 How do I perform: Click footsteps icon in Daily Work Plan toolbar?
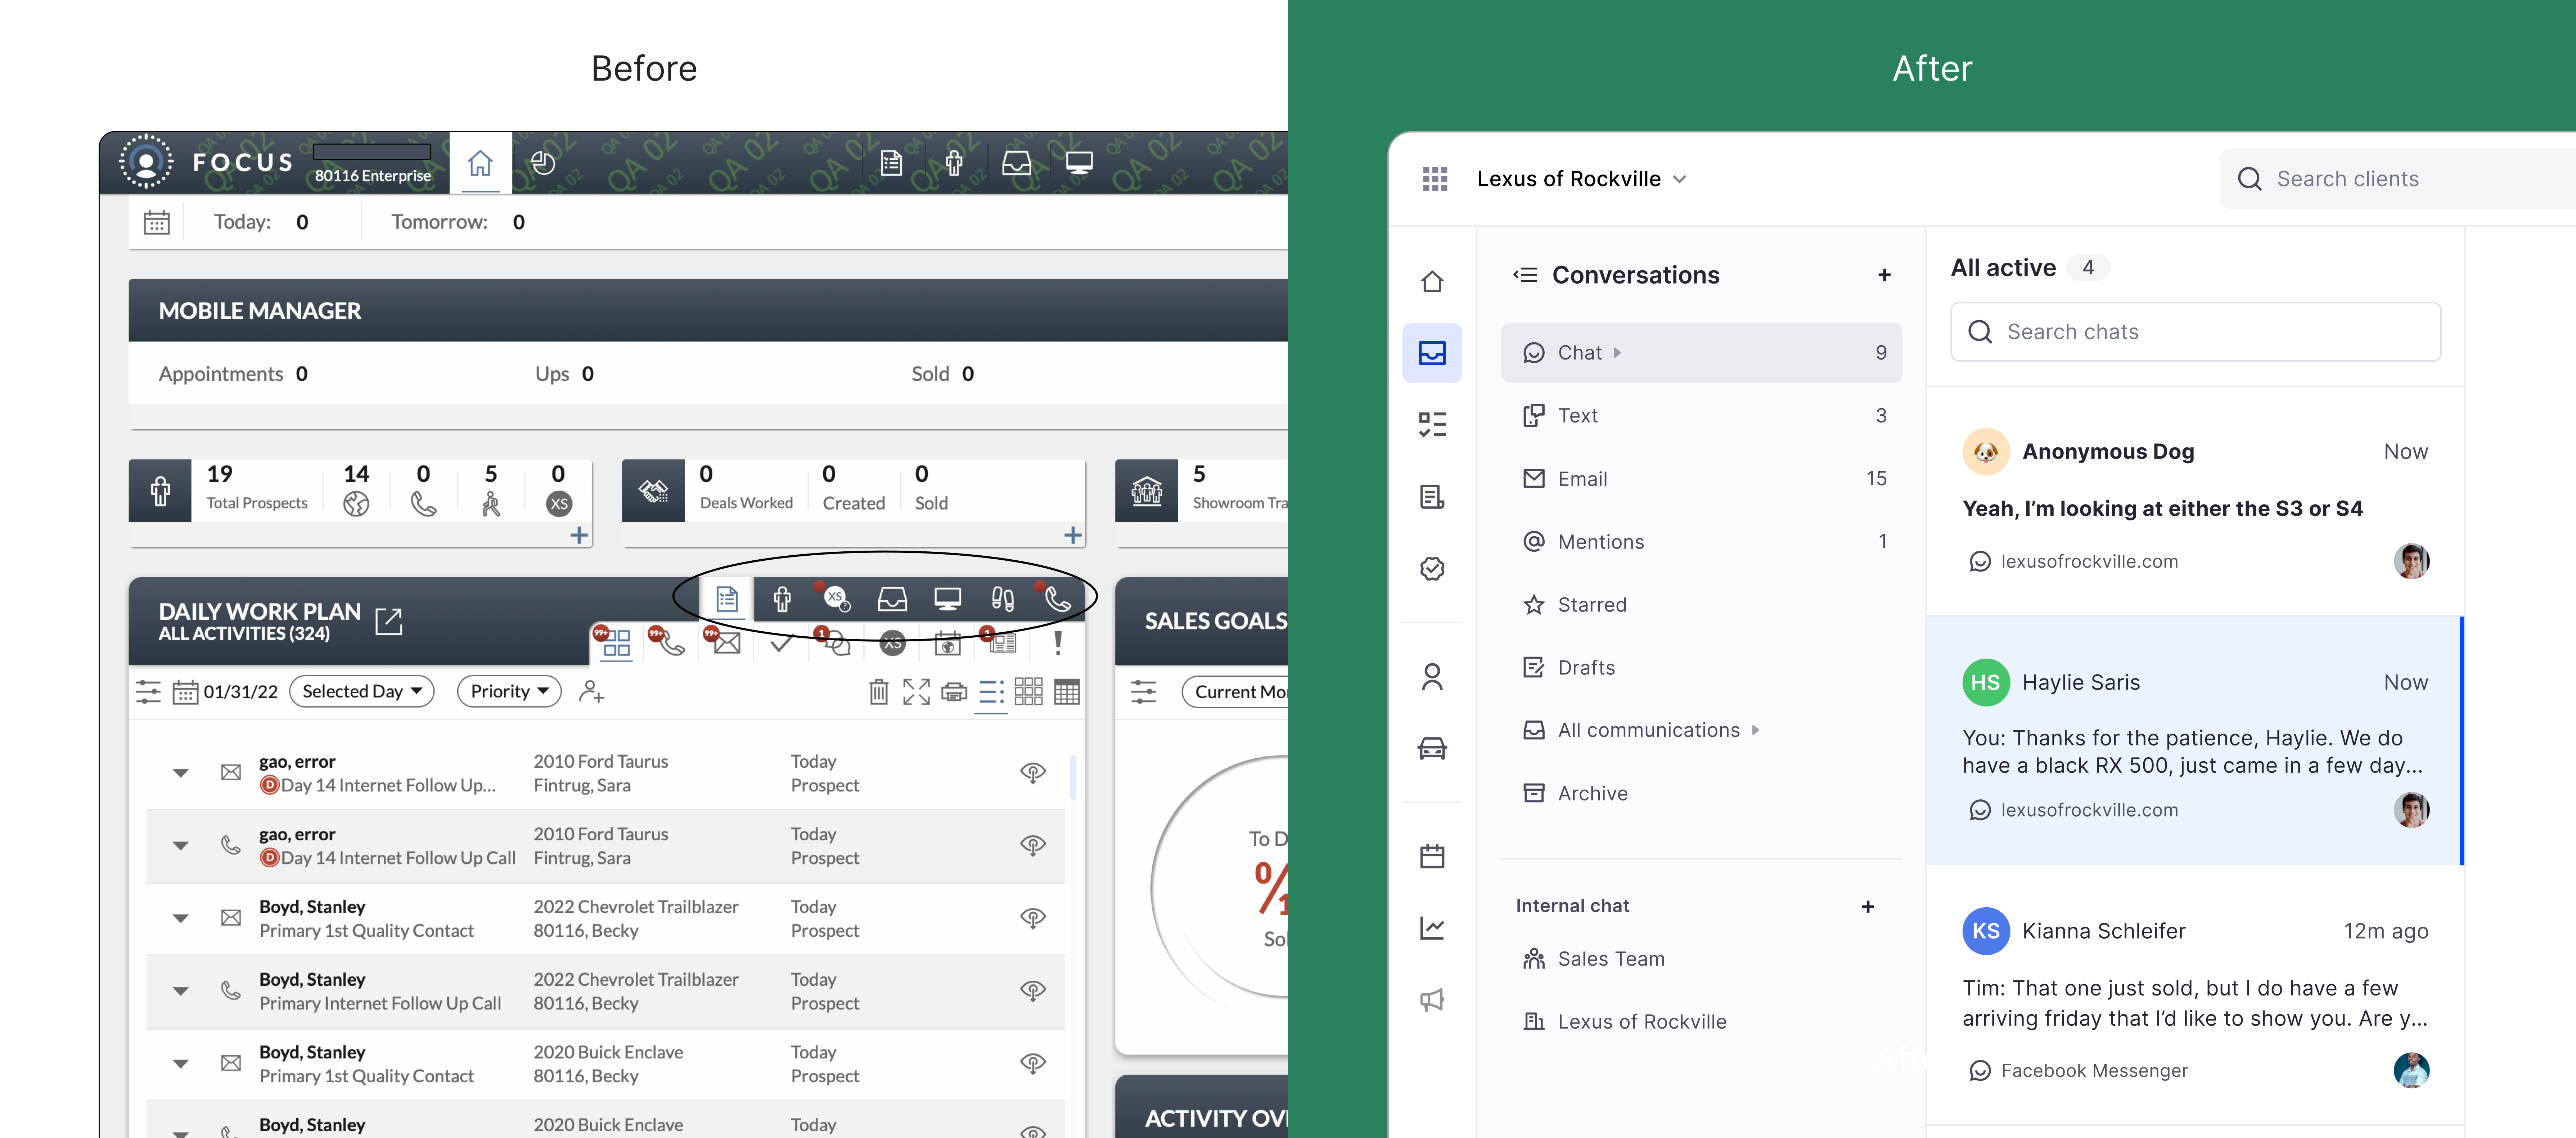(x=1002, y=598)
